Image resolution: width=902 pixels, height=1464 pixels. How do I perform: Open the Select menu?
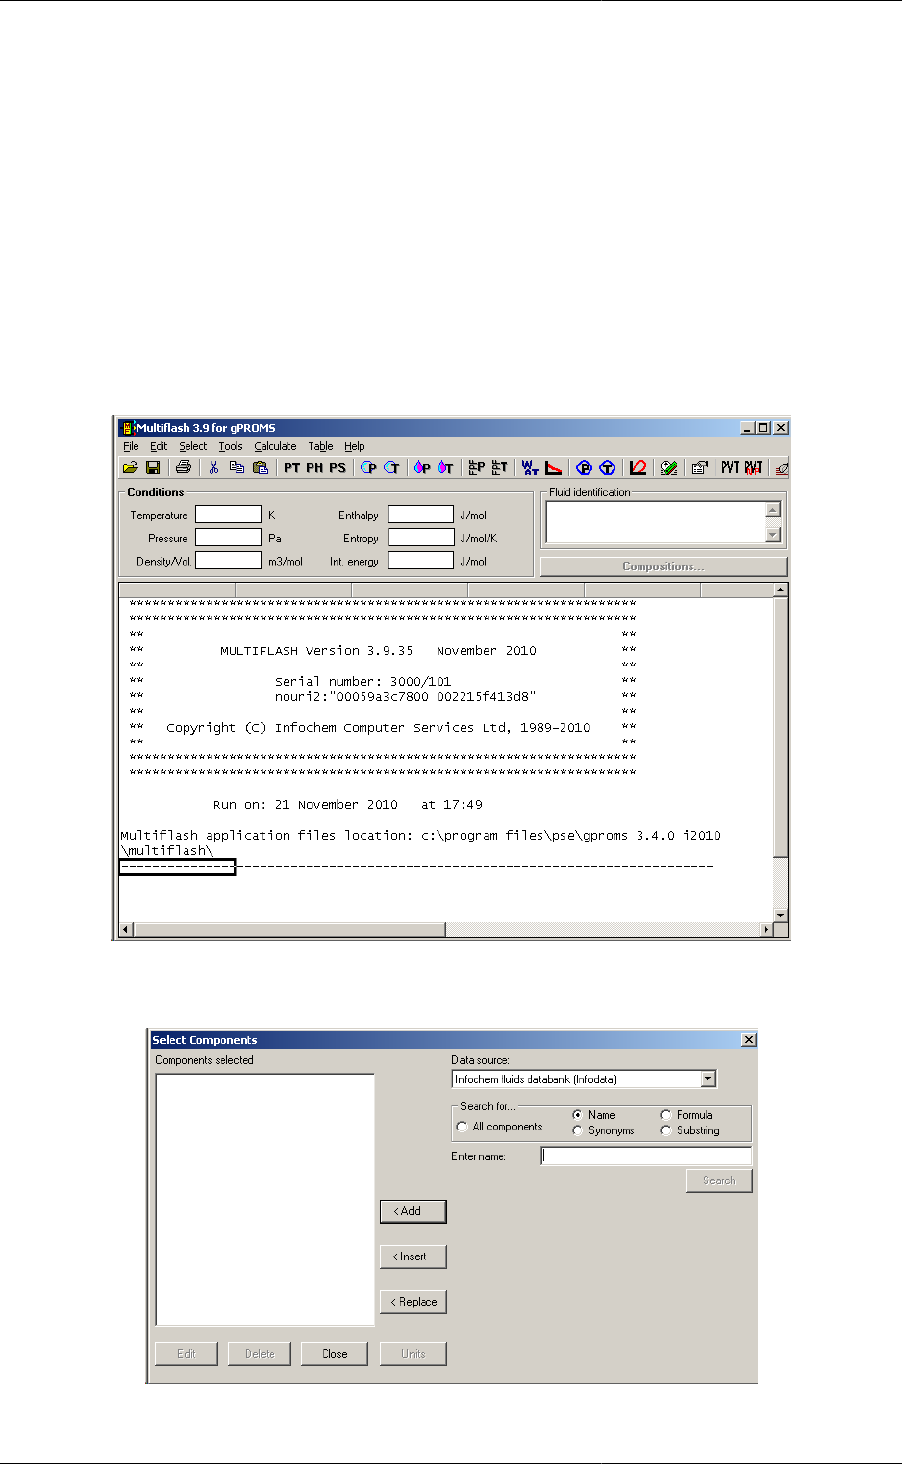click(x=193, y=446)
